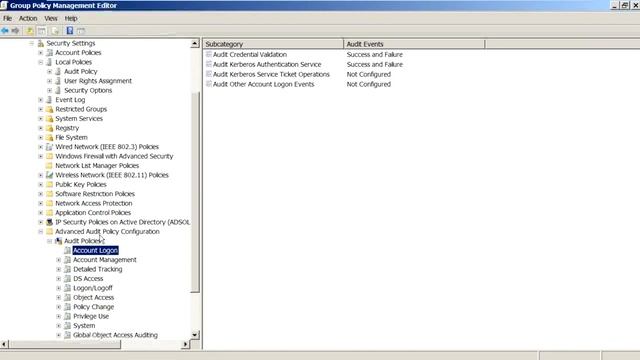
Task: Click the Security Settings node icon
Action: [41, 43]
